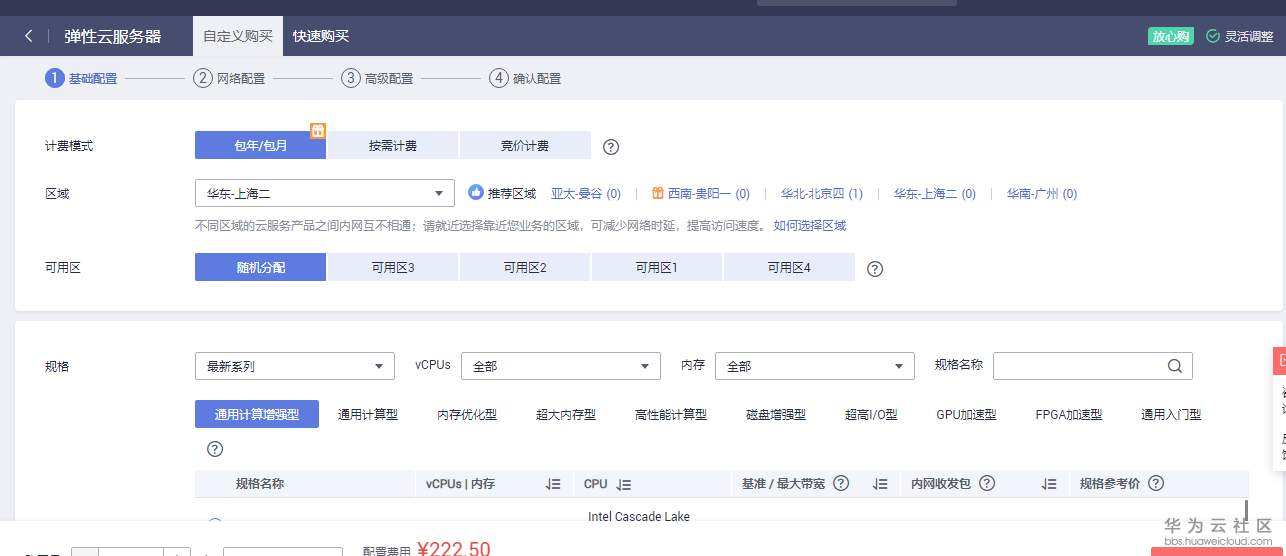Image resolution: width=1286 pixels, height=556 pixels.
Task: Select 竞价计费 billing mode
Action: [525, 146]
